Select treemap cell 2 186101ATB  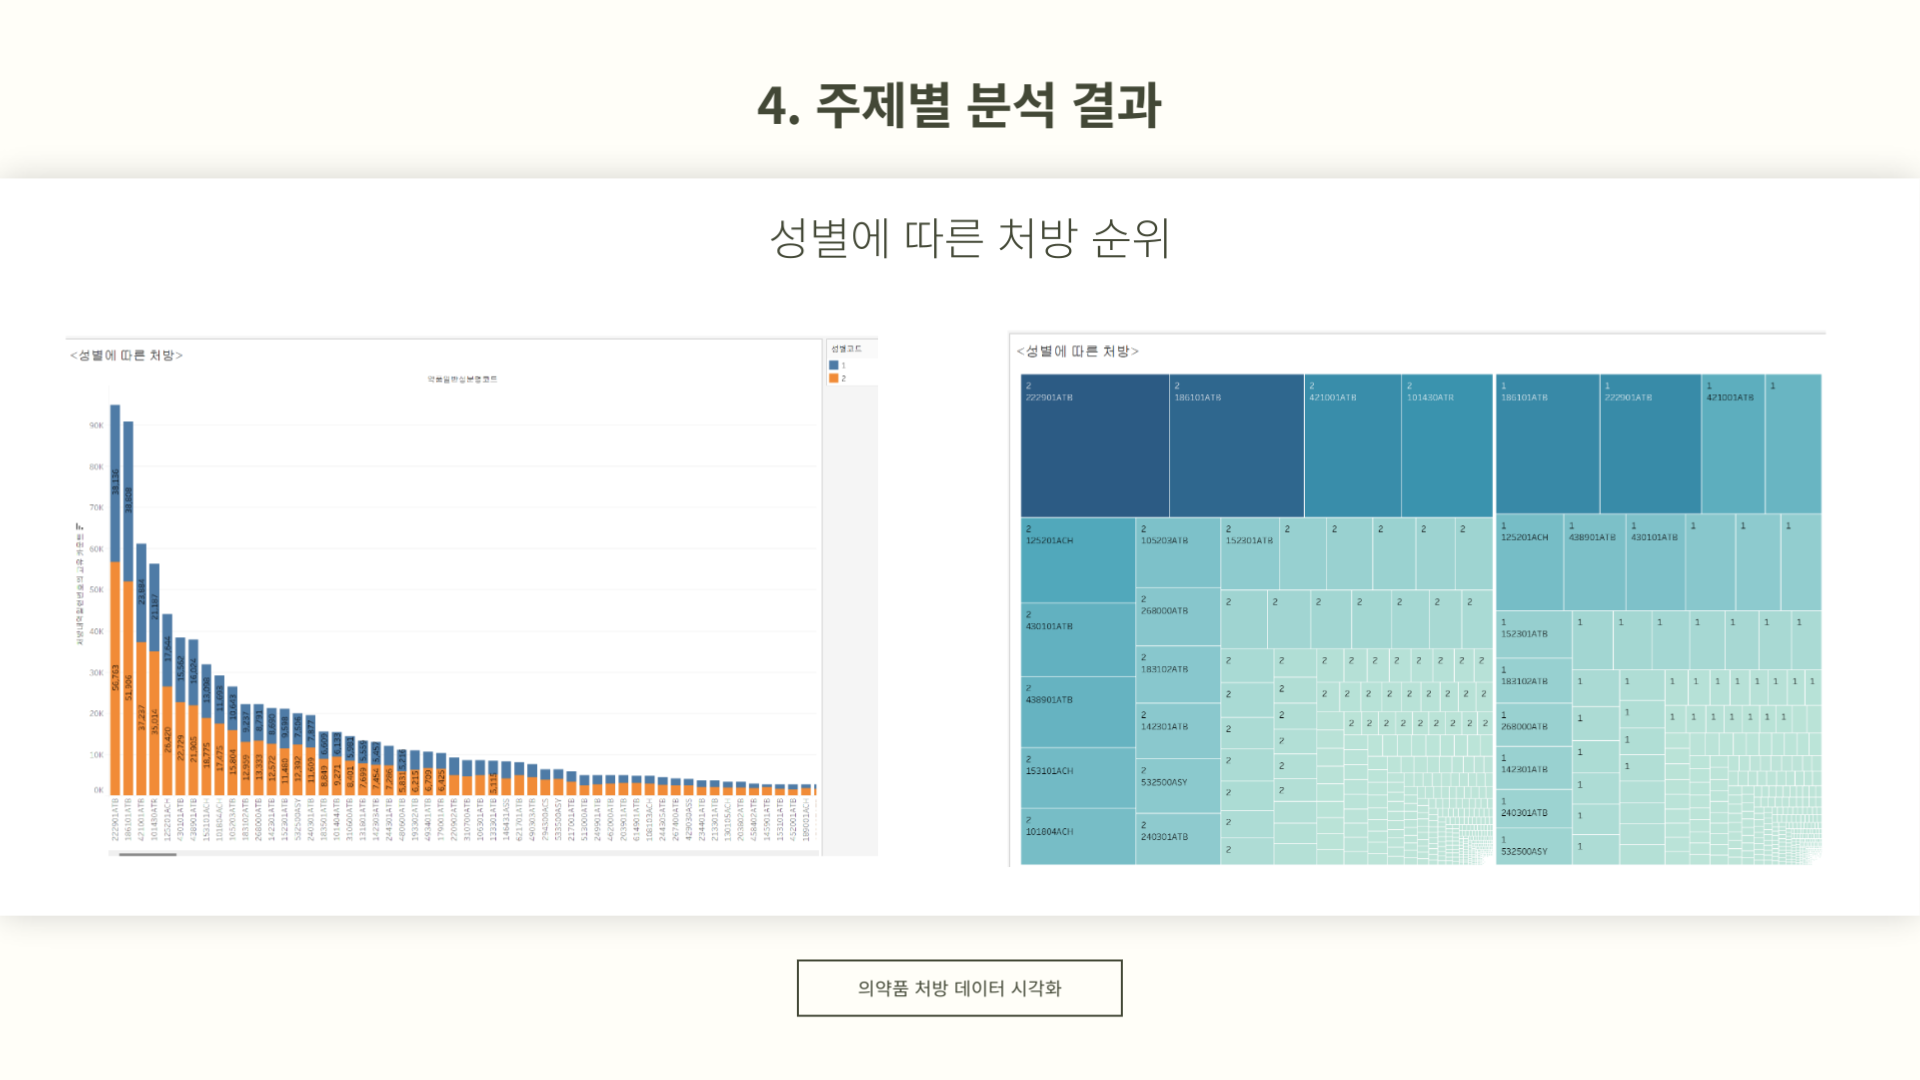click(x=1236, y=450)
